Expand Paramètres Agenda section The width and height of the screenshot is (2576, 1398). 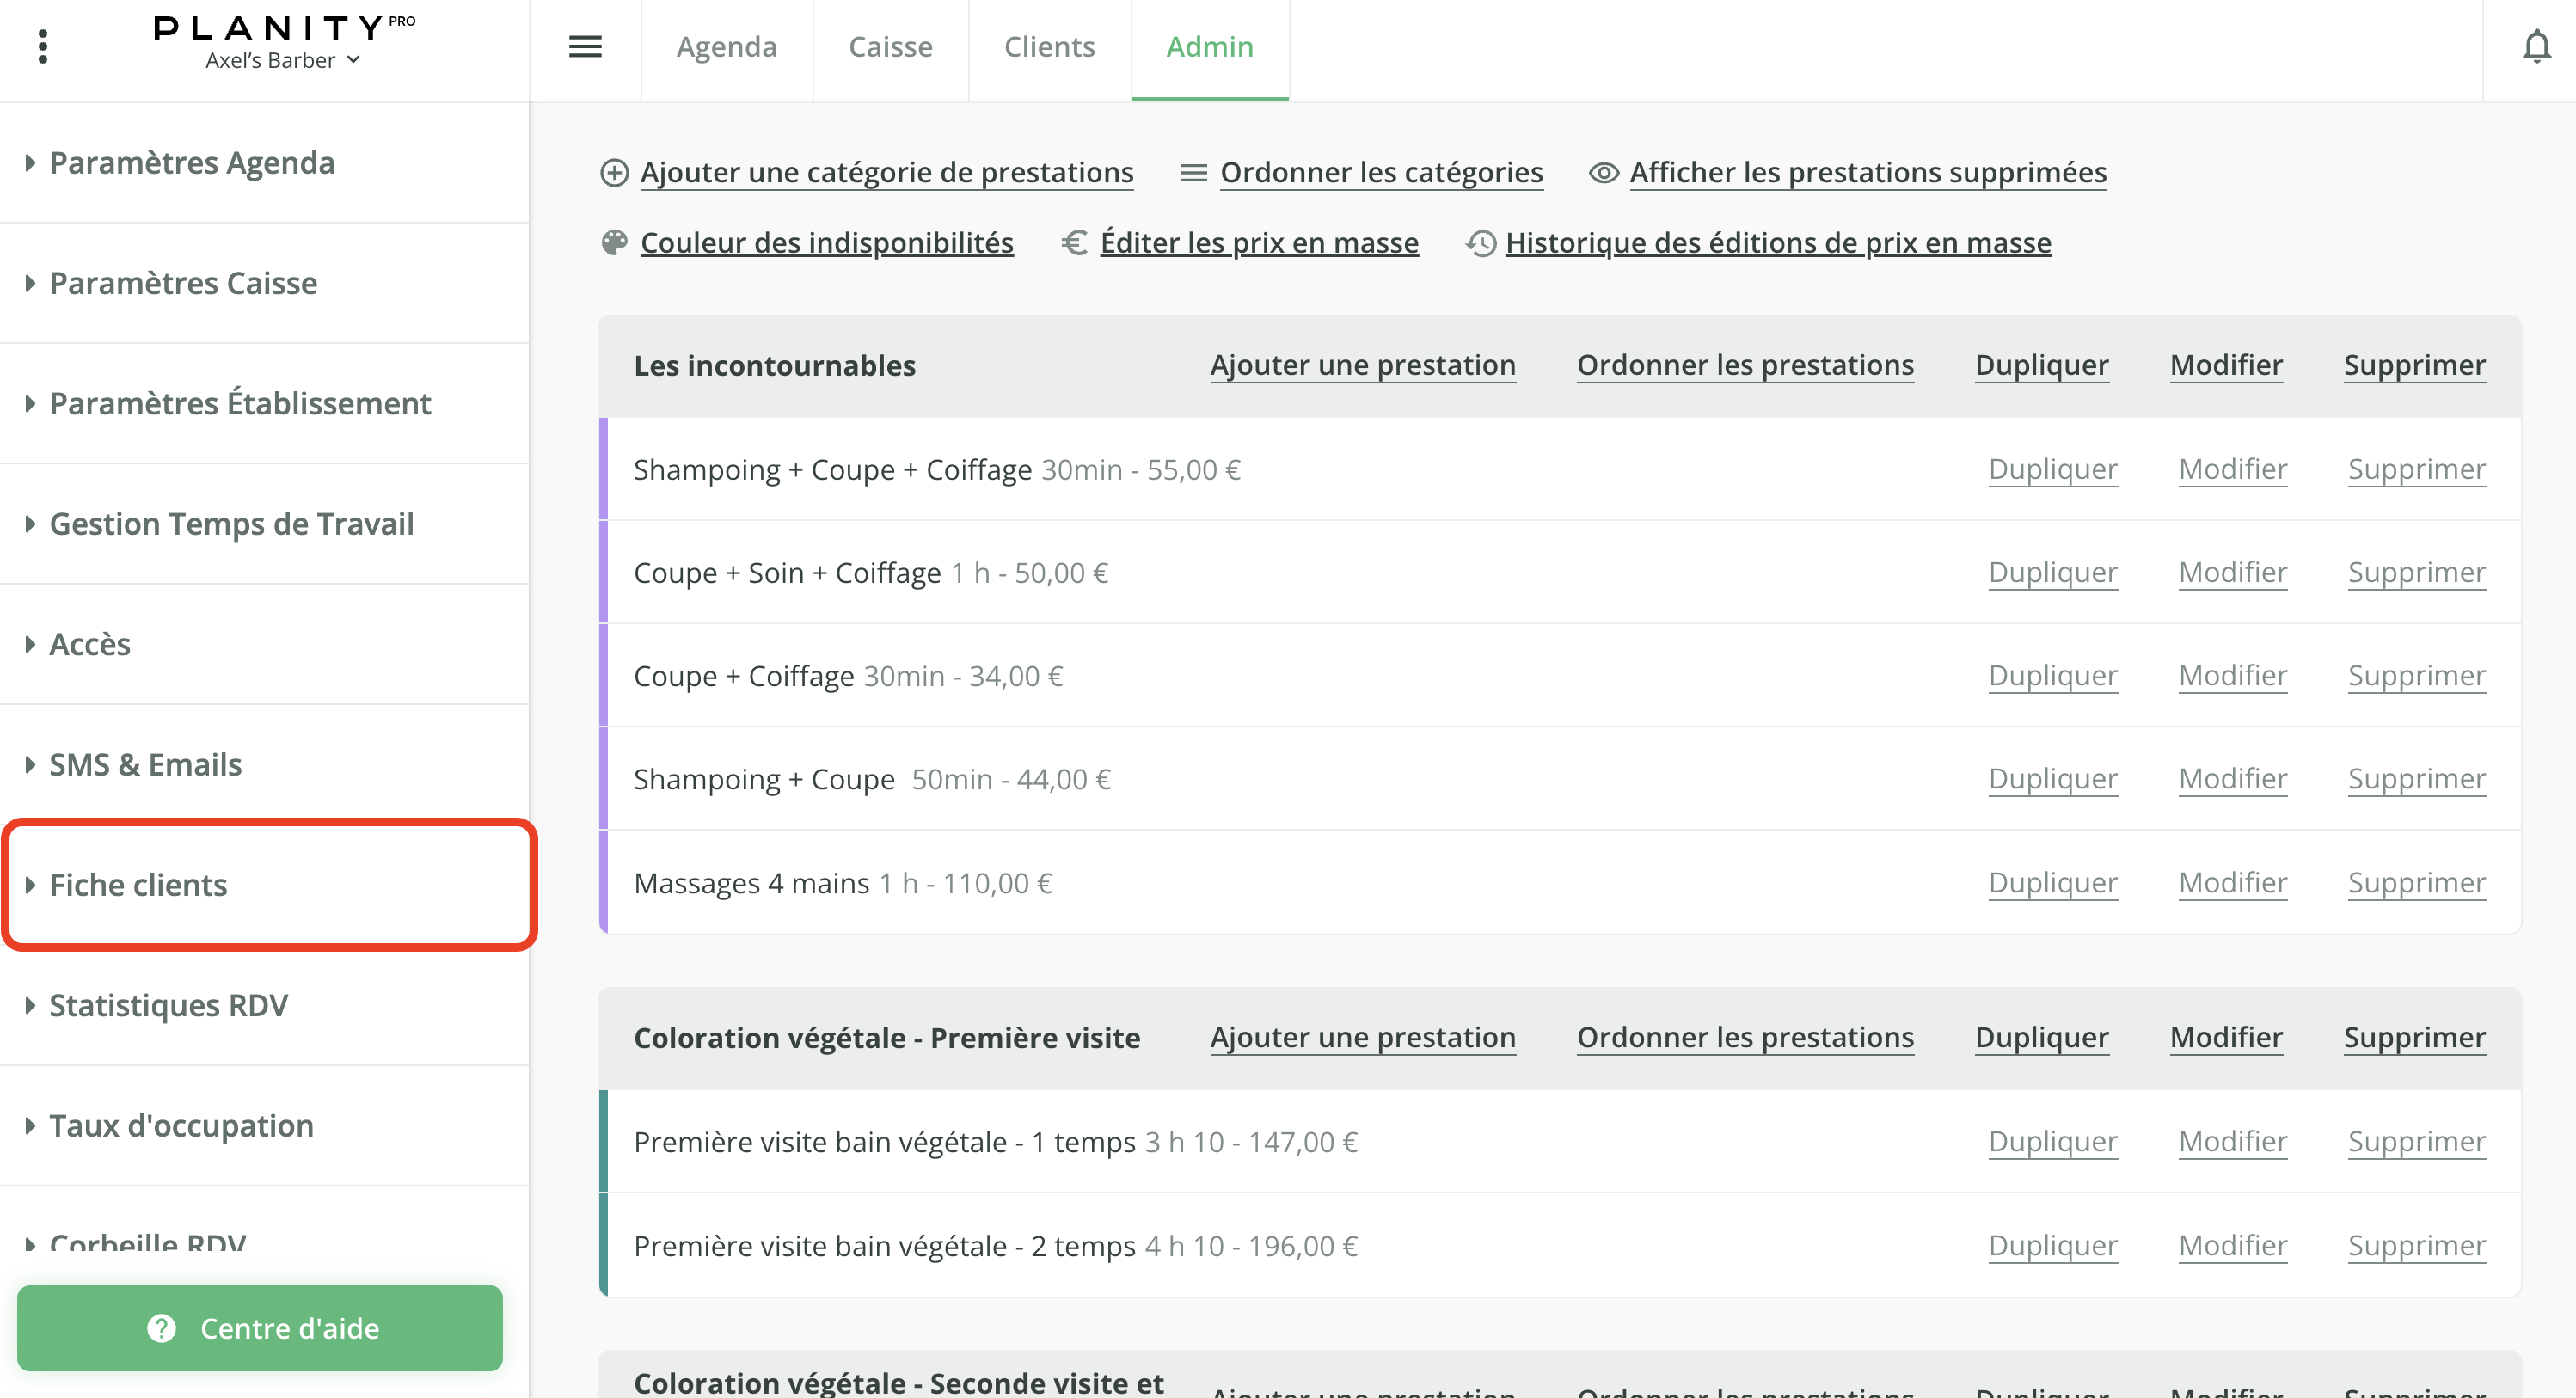[x=192, y=163]
